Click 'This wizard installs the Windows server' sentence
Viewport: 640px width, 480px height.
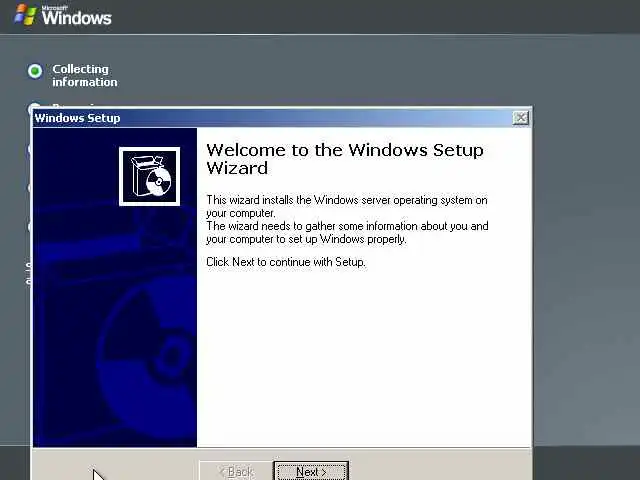point(347,207)
